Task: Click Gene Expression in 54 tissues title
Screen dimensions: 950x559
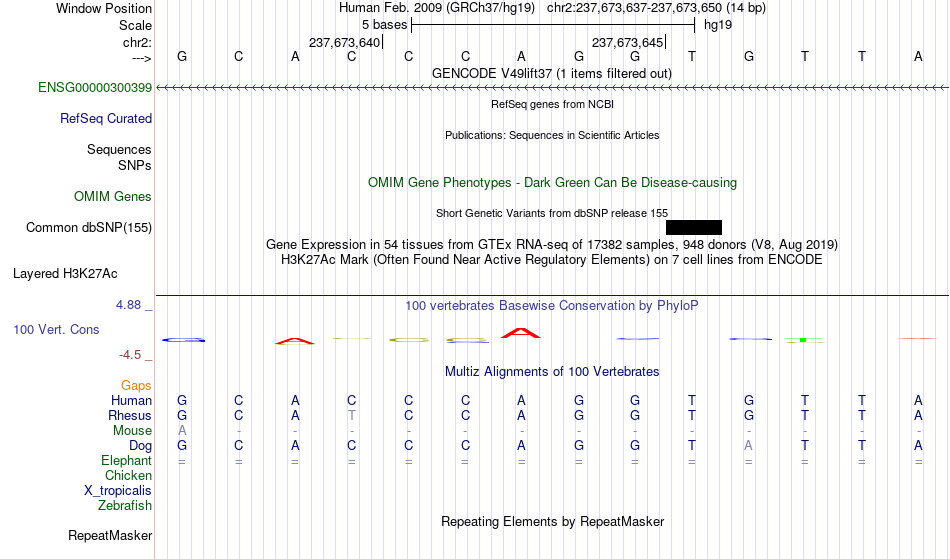Action: 551,244
